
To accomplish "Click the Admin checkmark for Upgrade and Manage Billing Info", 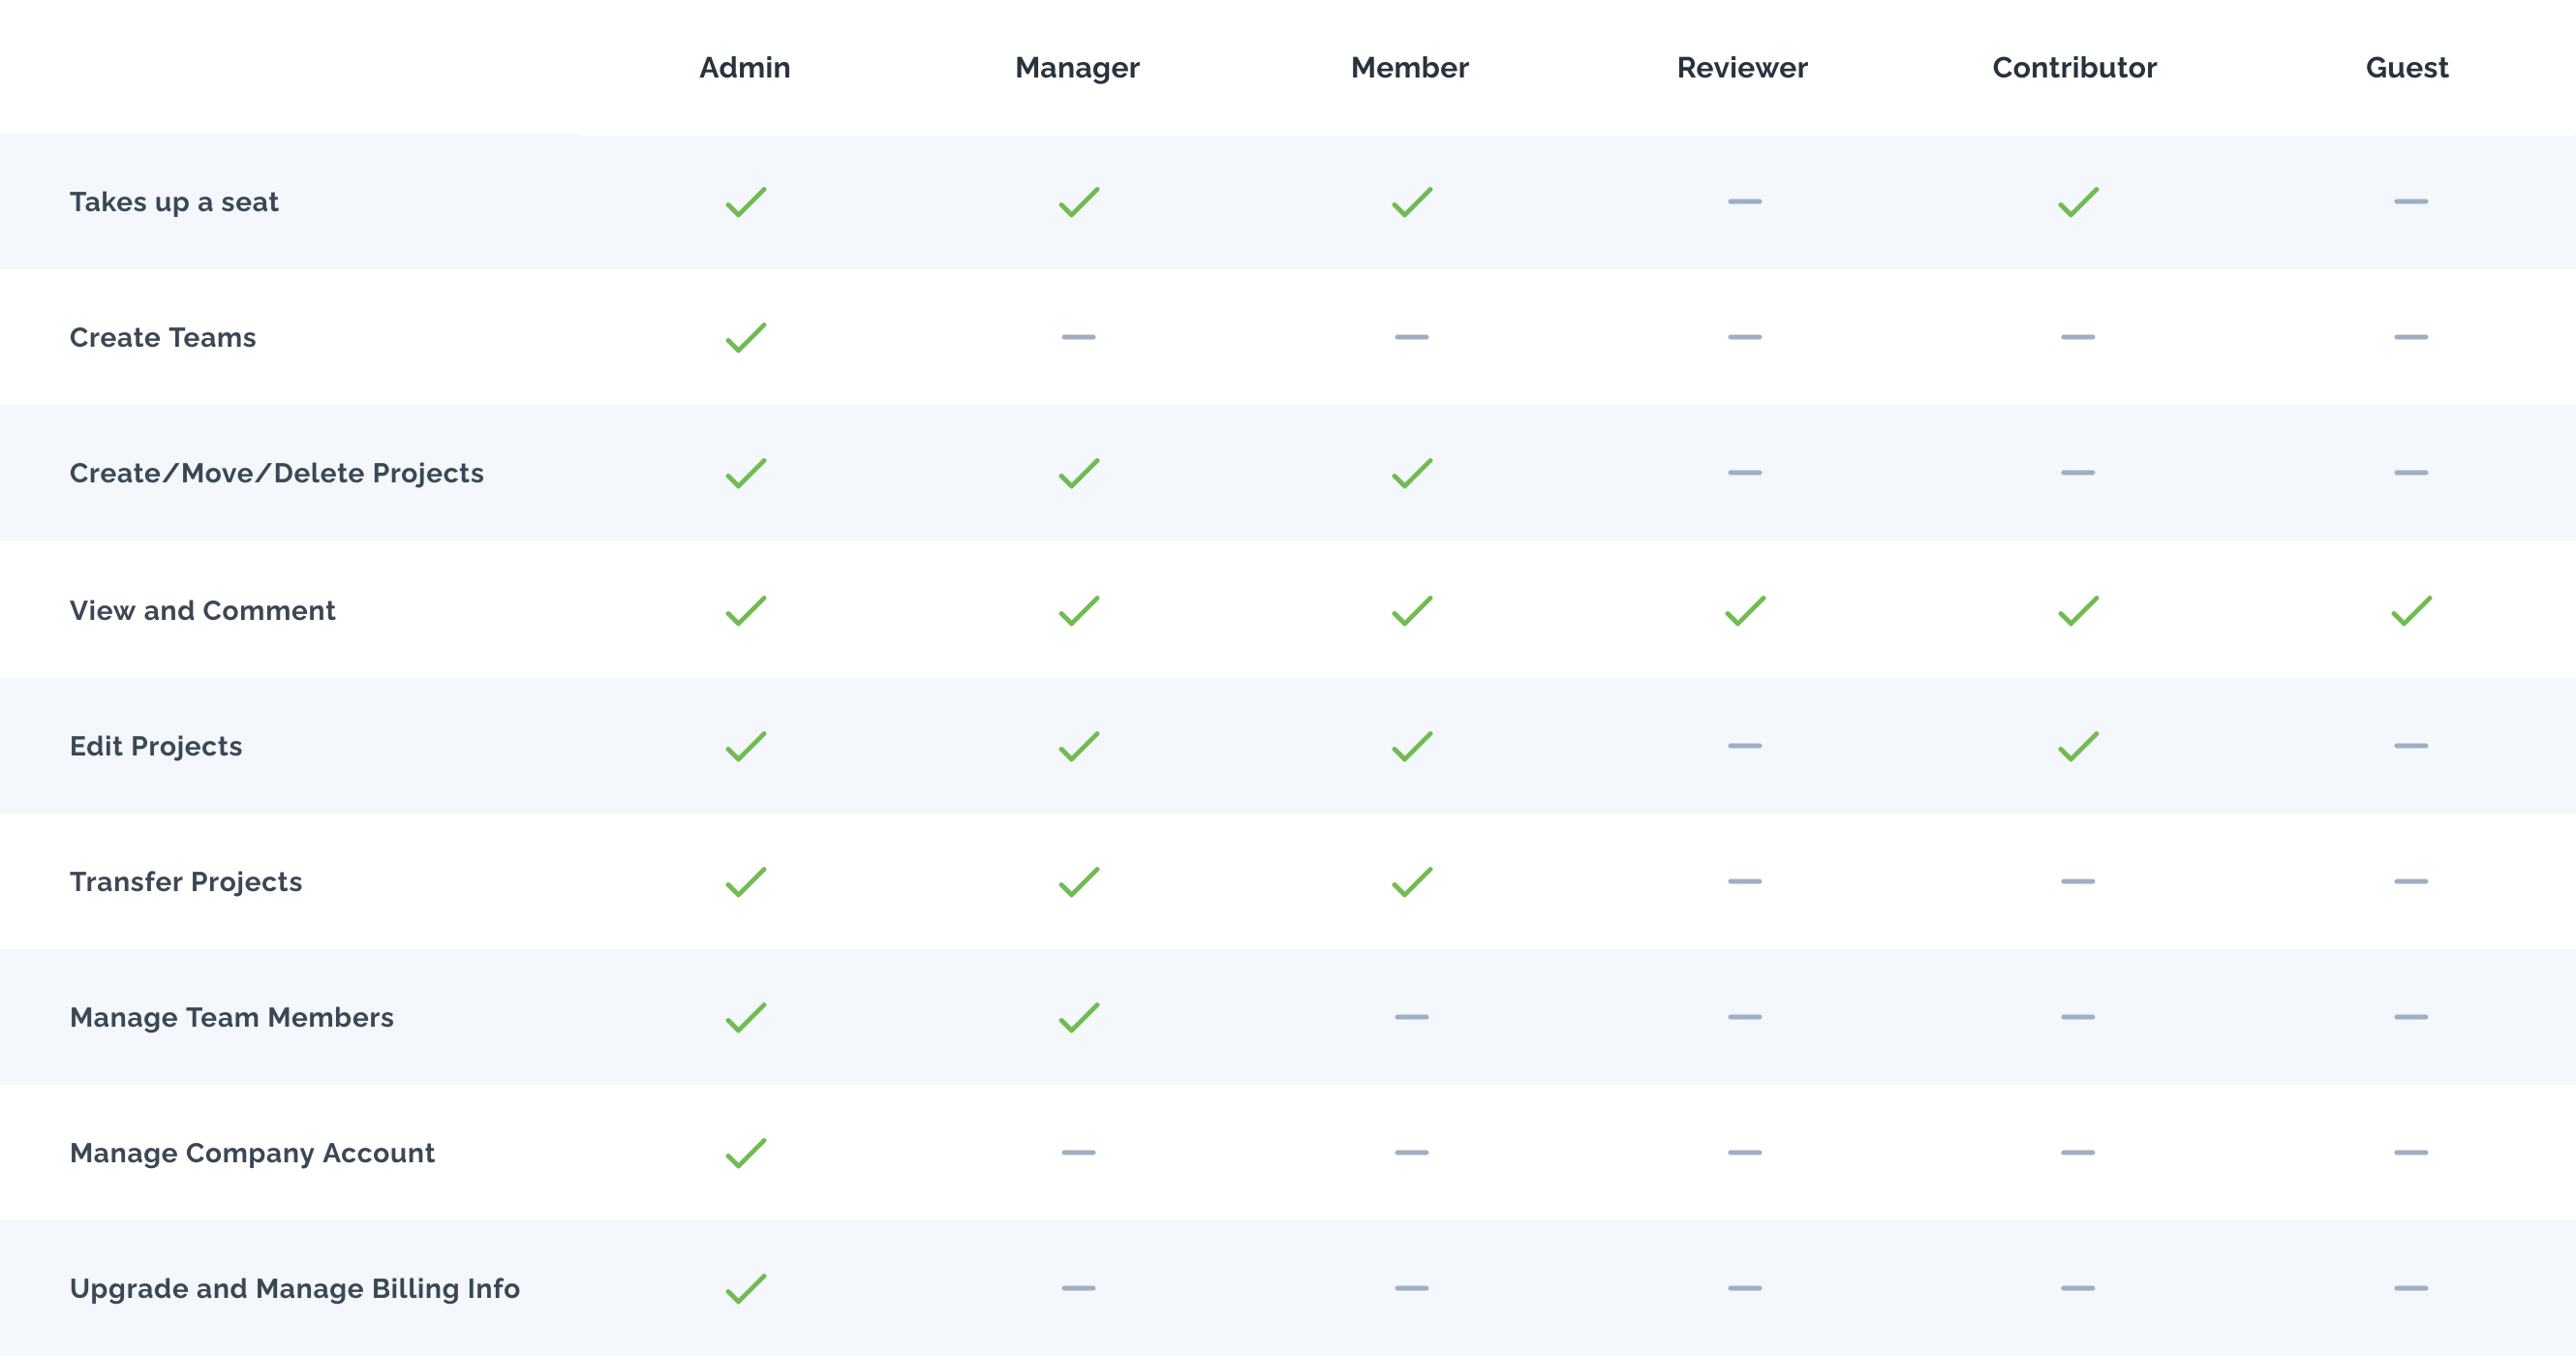I will pyautogui.click(x=746, y=1288).
